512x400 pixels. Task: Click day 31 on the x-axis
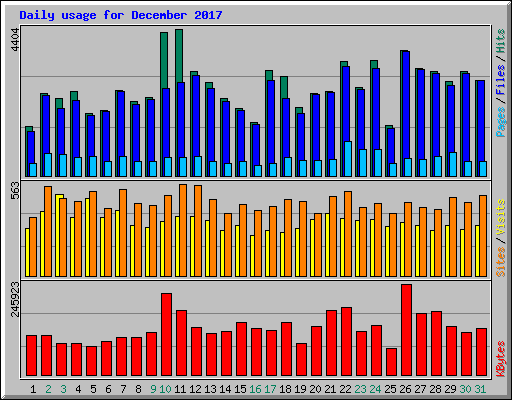coord(480,389)
